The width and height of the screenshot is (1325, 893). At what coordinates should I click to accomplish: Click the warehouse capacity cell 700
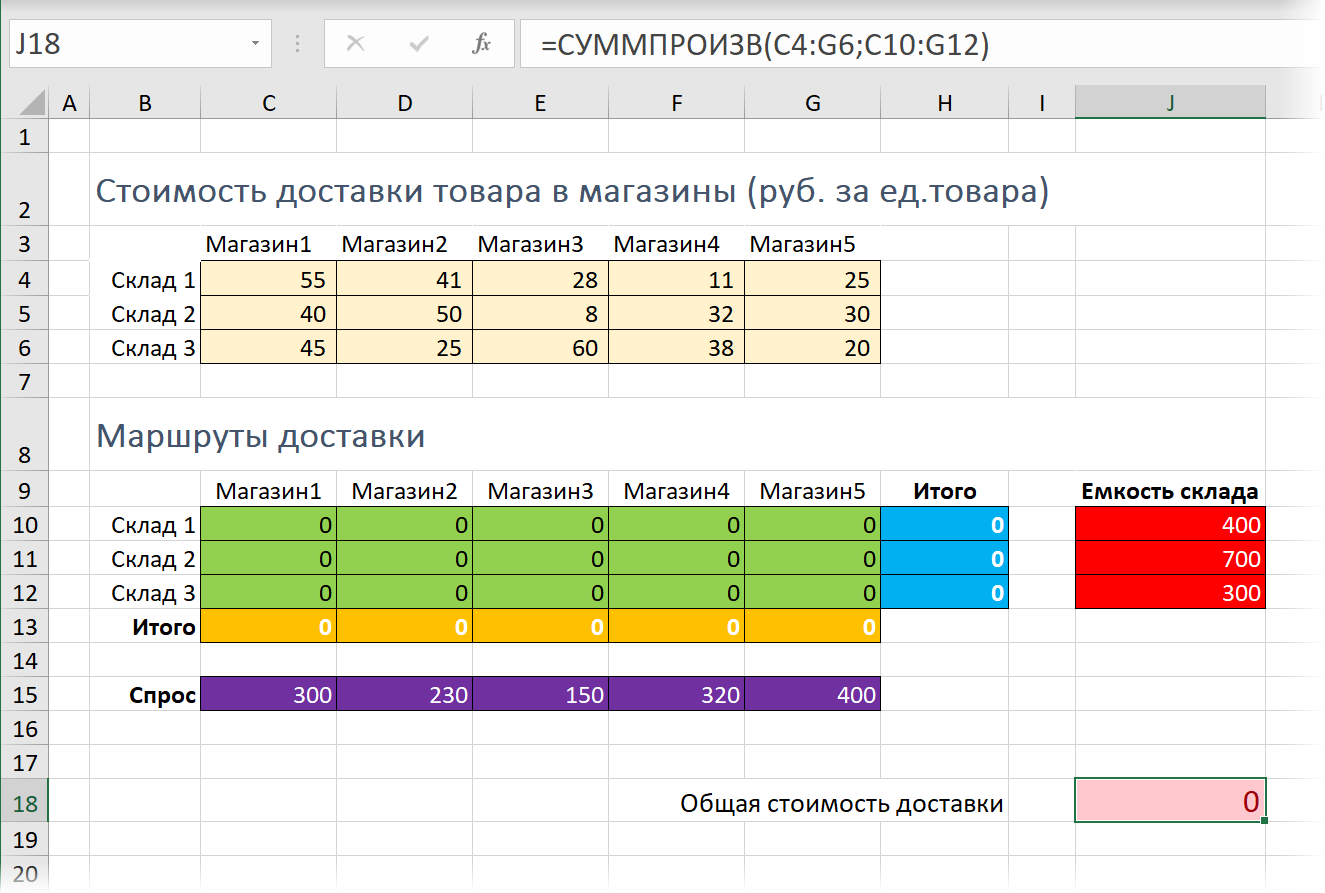tap(1170, 558)
